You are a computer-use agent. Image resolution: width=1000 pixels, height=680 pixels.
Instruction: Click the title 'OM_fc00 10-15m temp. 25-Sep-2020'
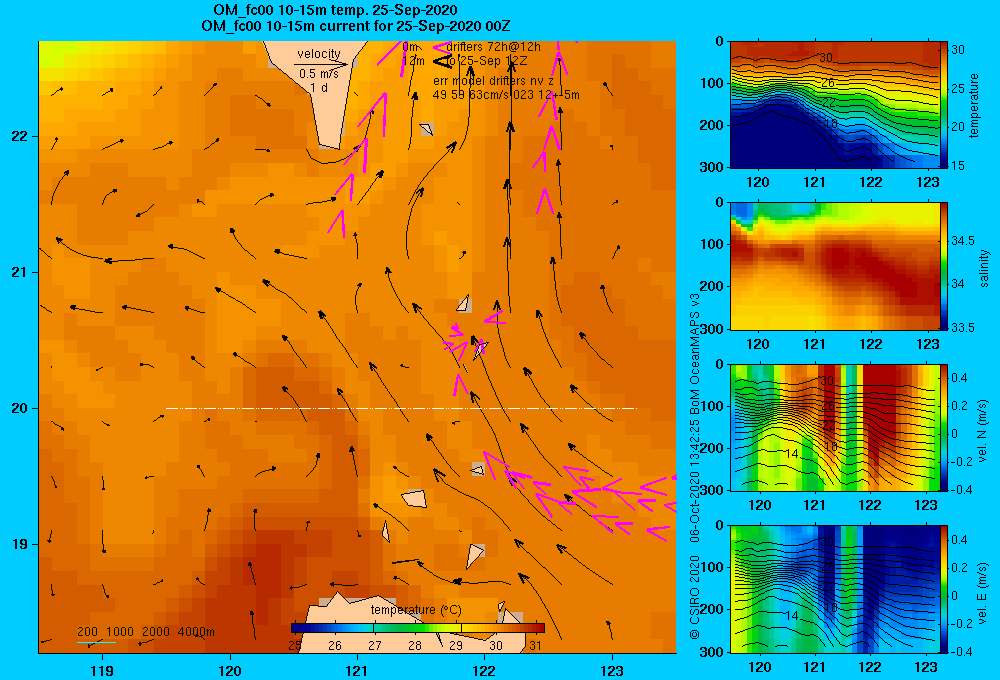tap(335, 10)
